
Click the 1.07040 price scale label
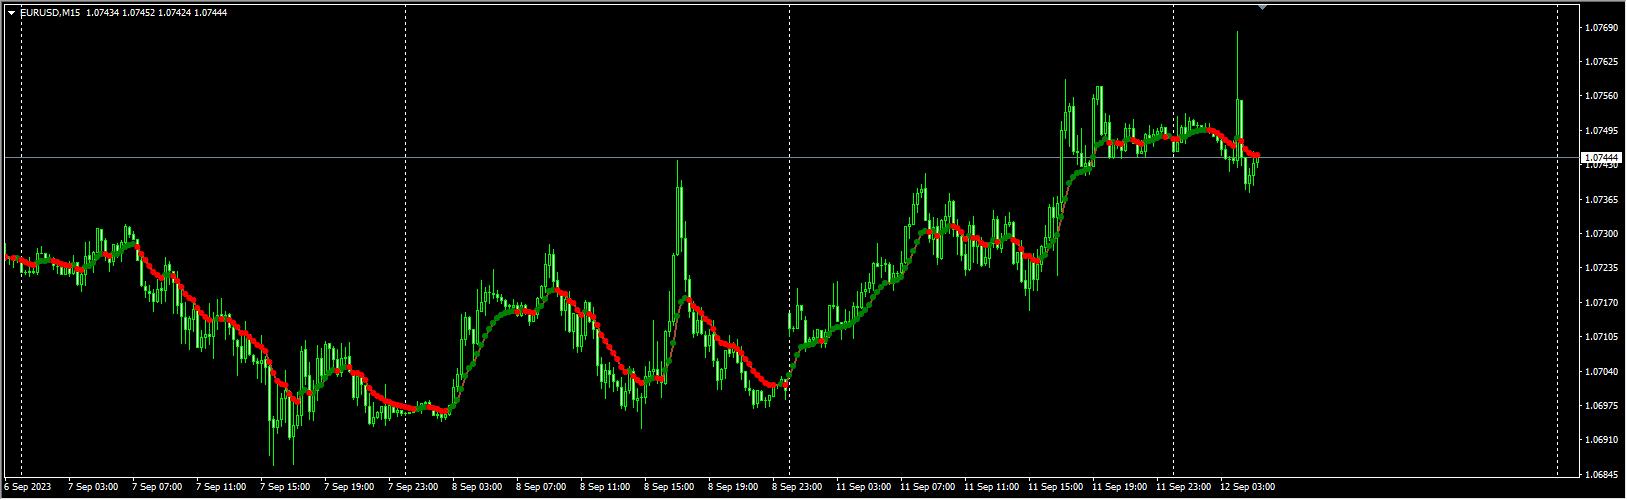tap(1602, 371)
